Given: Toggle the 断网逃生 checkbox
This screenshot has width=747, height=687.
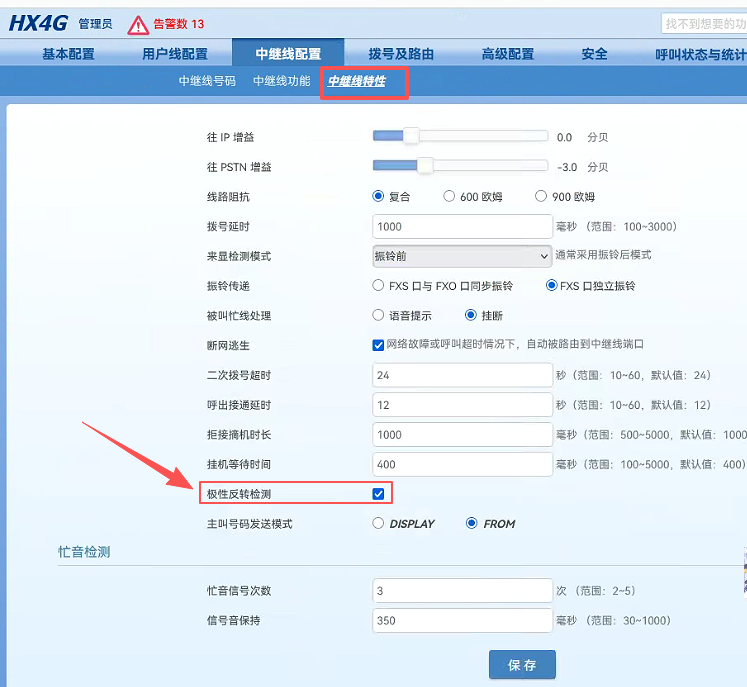Looking at the screenshot, I should point(378,345).
